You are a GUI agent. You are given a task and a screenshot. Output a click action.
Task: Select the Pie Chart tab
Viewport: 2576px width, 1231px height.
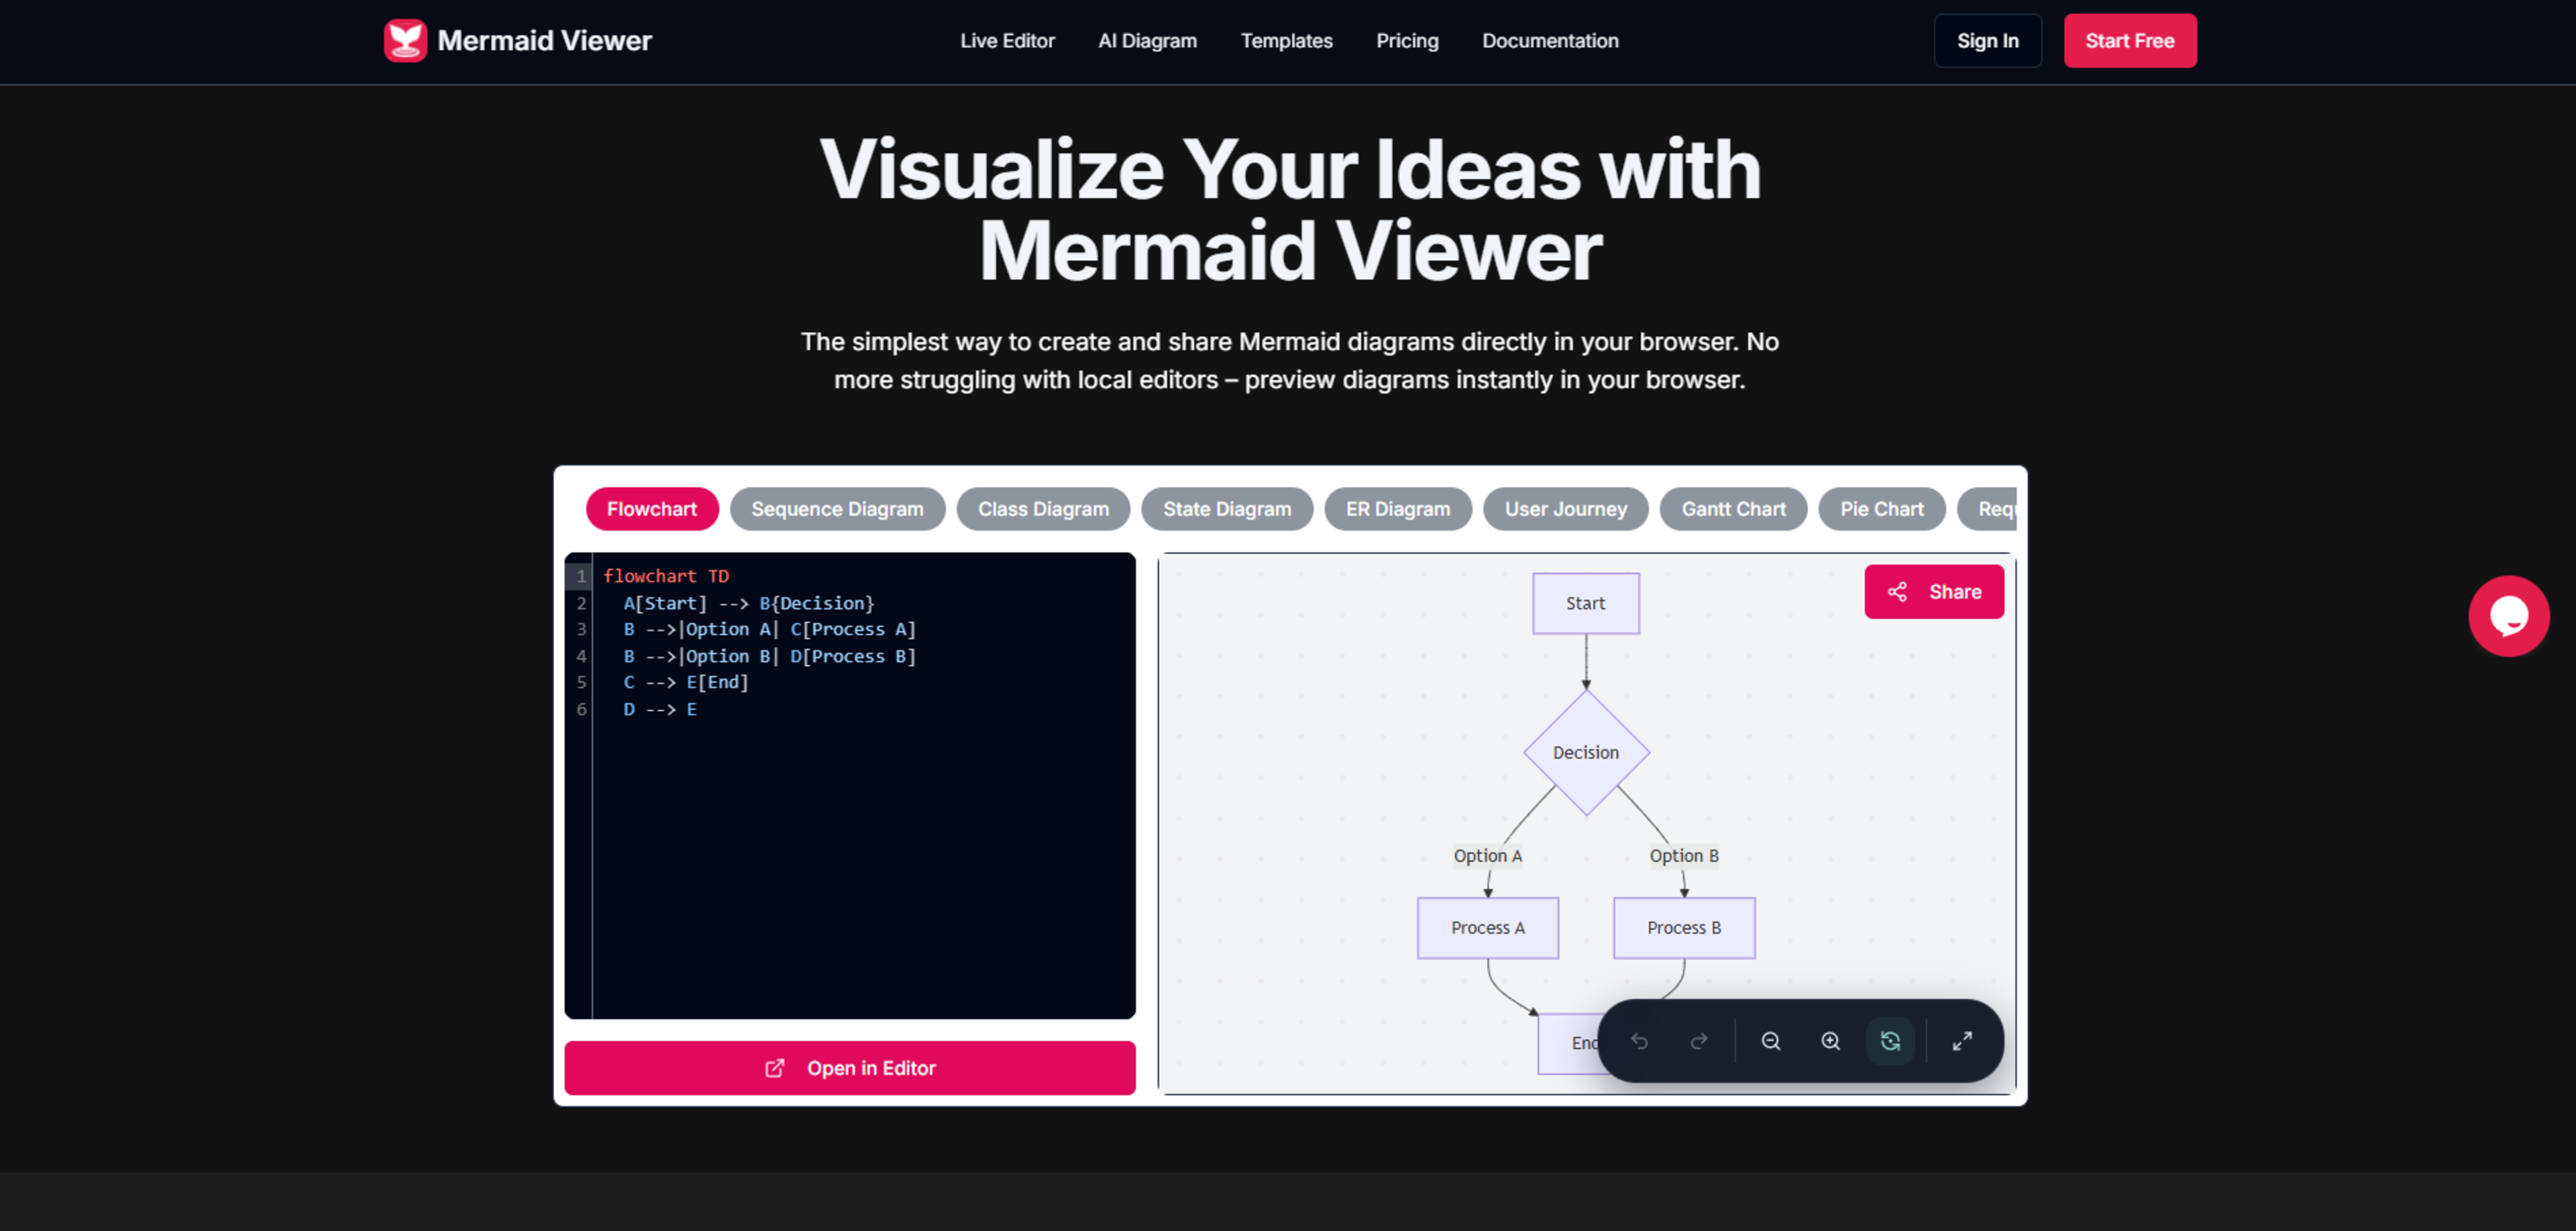click(1882, 509)
